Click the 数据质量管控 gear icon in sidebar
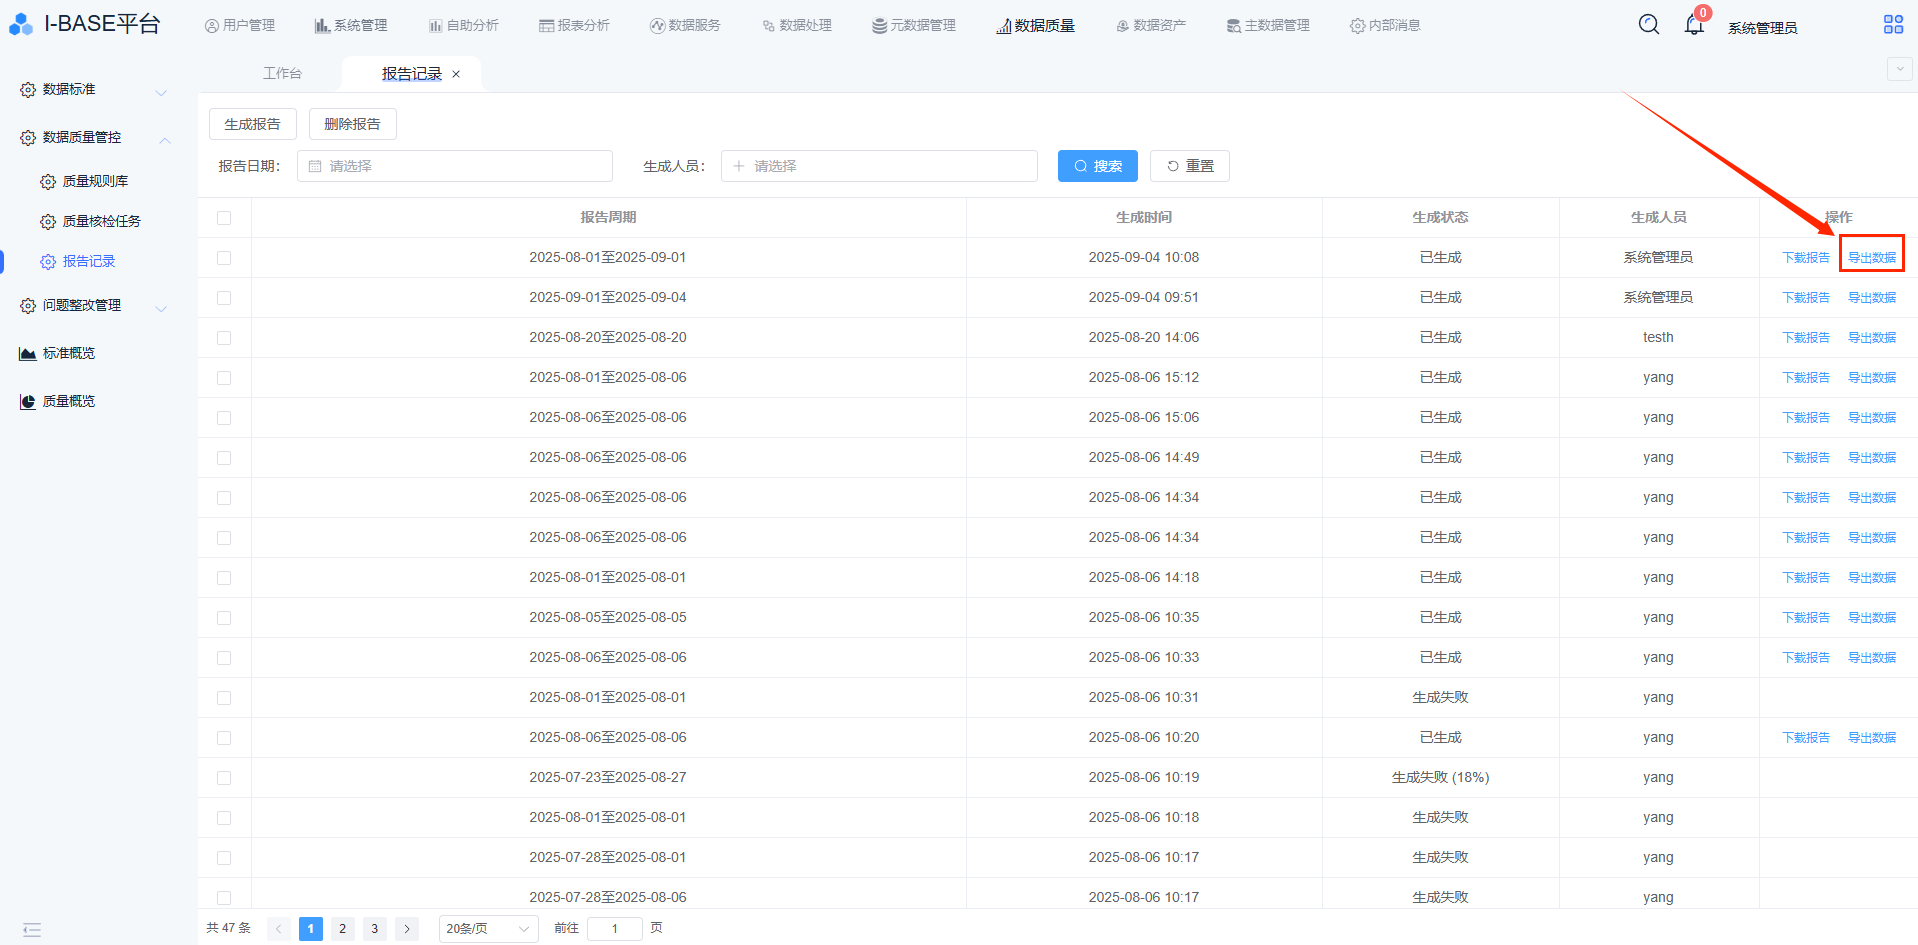 coord(28,138)
